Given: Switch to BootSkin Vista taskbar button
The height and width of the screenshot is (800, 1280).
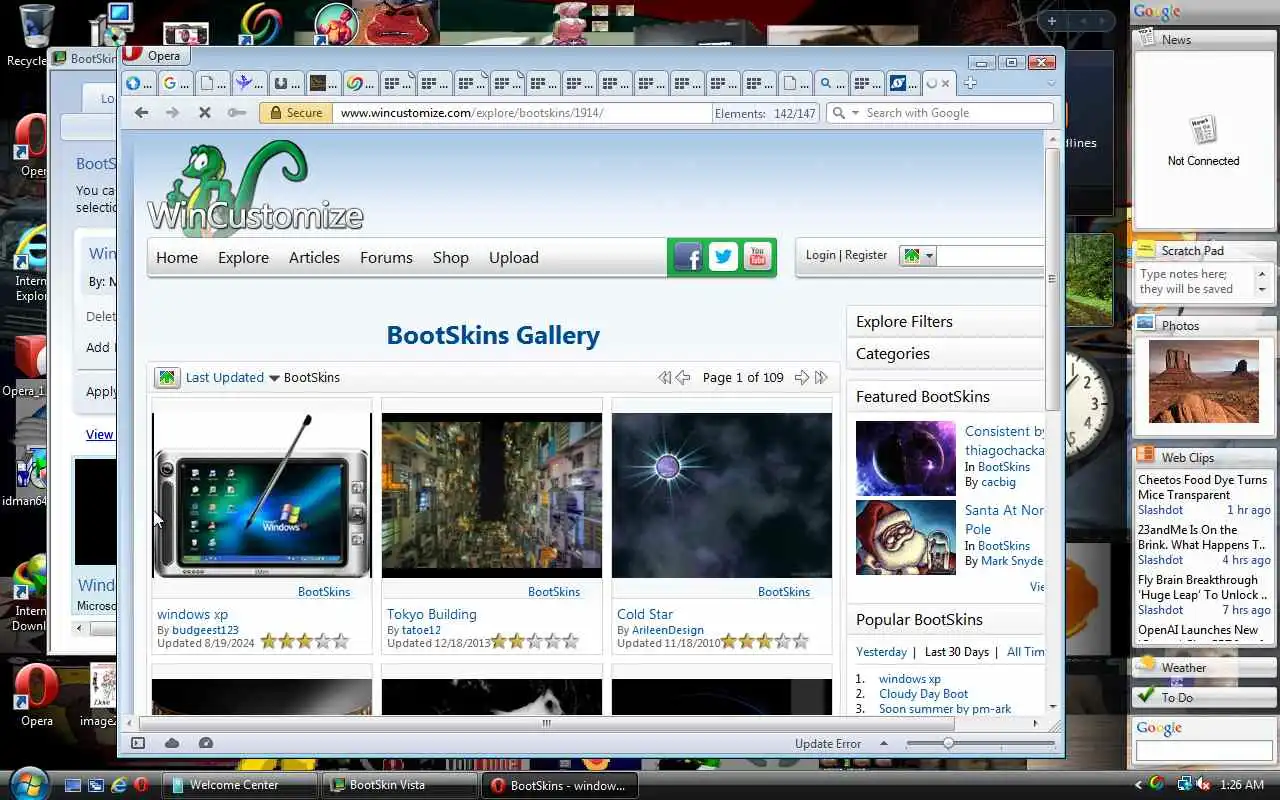Looking at the screenshot, I should [x=400, y=785].
